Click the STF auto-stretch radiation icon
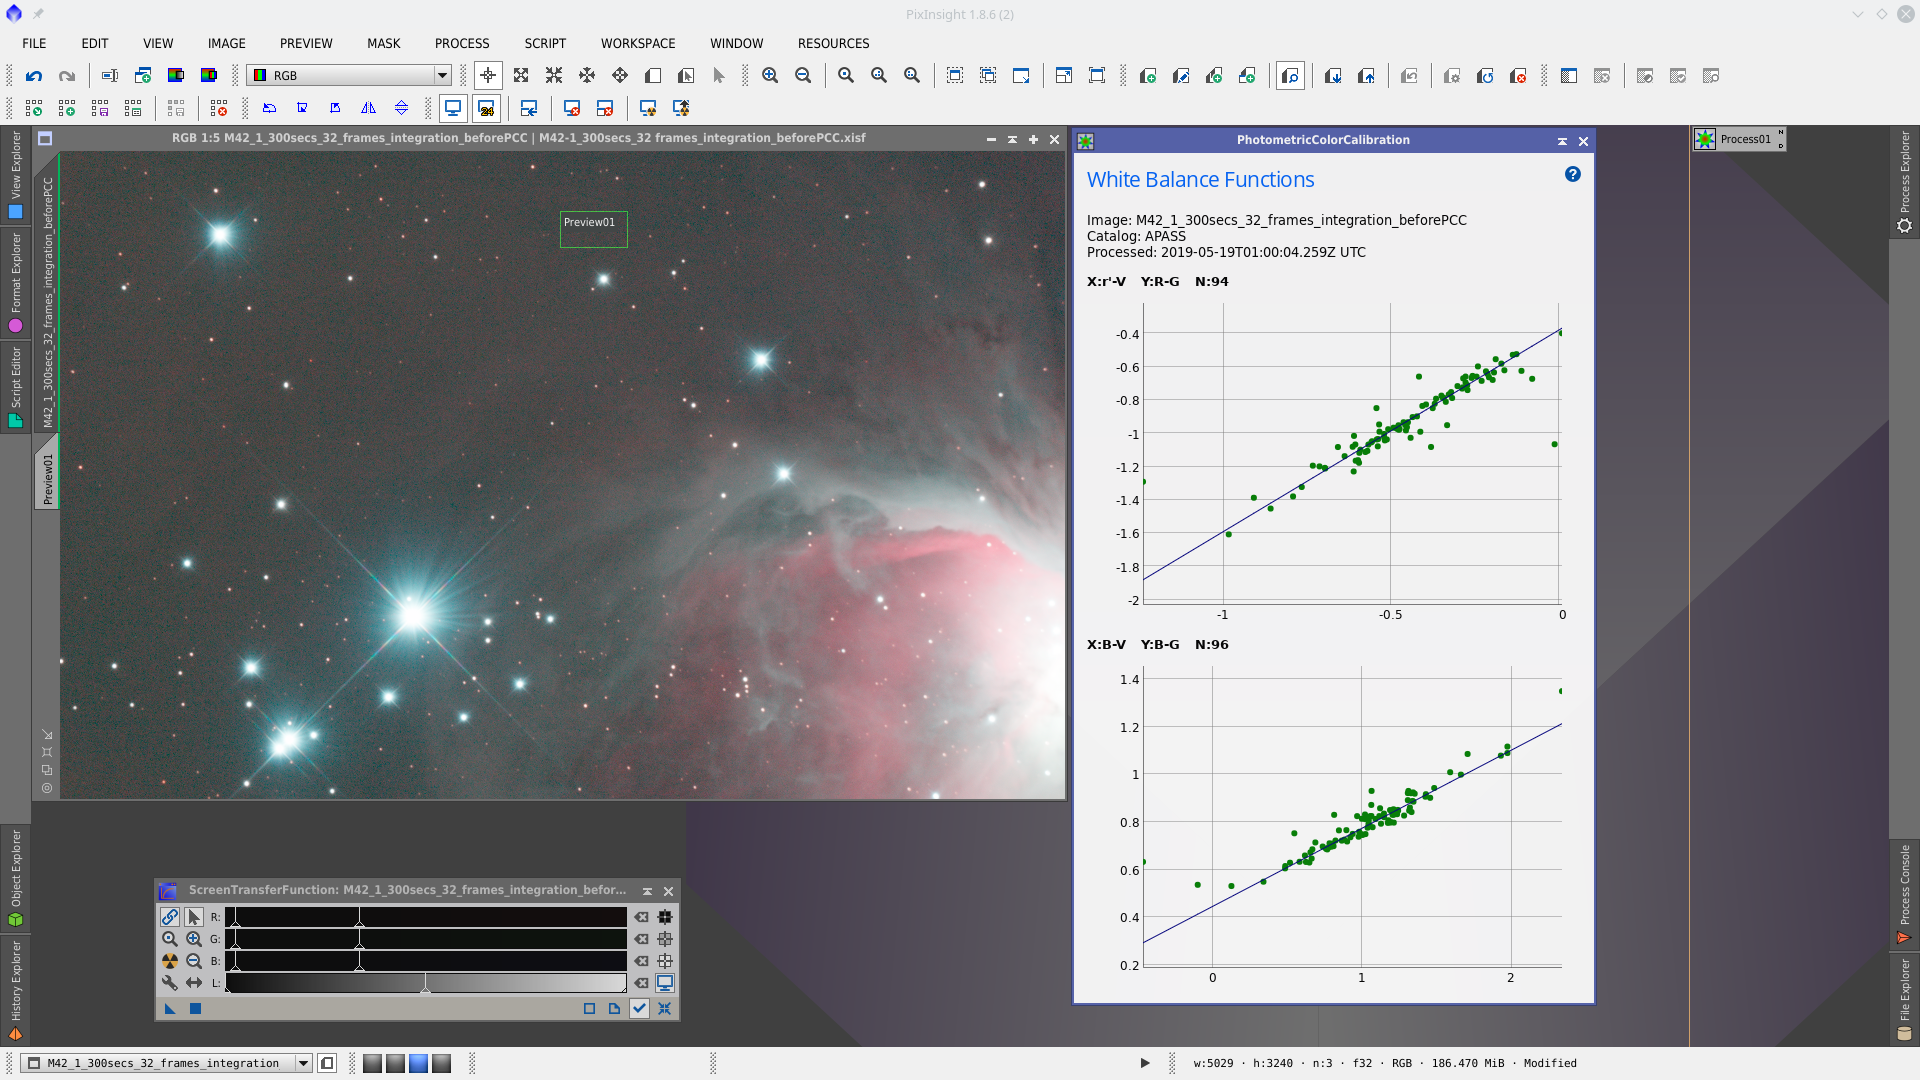This screenshot has height=1080, width=1920. point(170,961)
